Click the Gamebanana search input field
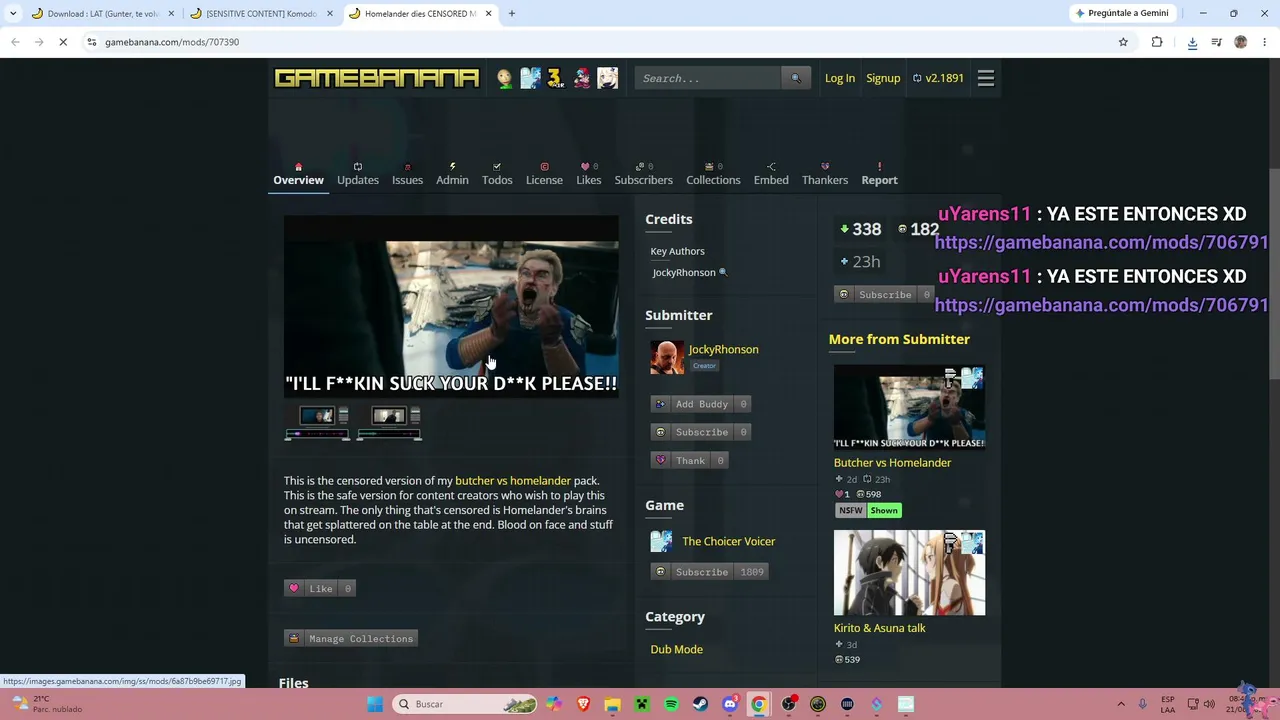The height and width of the screenshot is (720, 1280). click(709, 78)
